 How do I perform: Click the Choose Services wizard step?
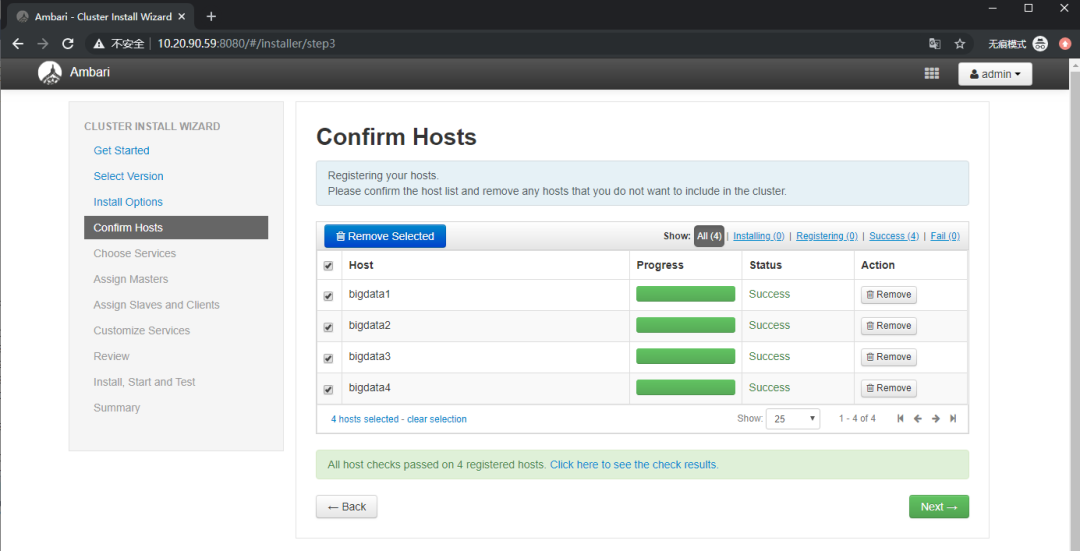(134, 253)
